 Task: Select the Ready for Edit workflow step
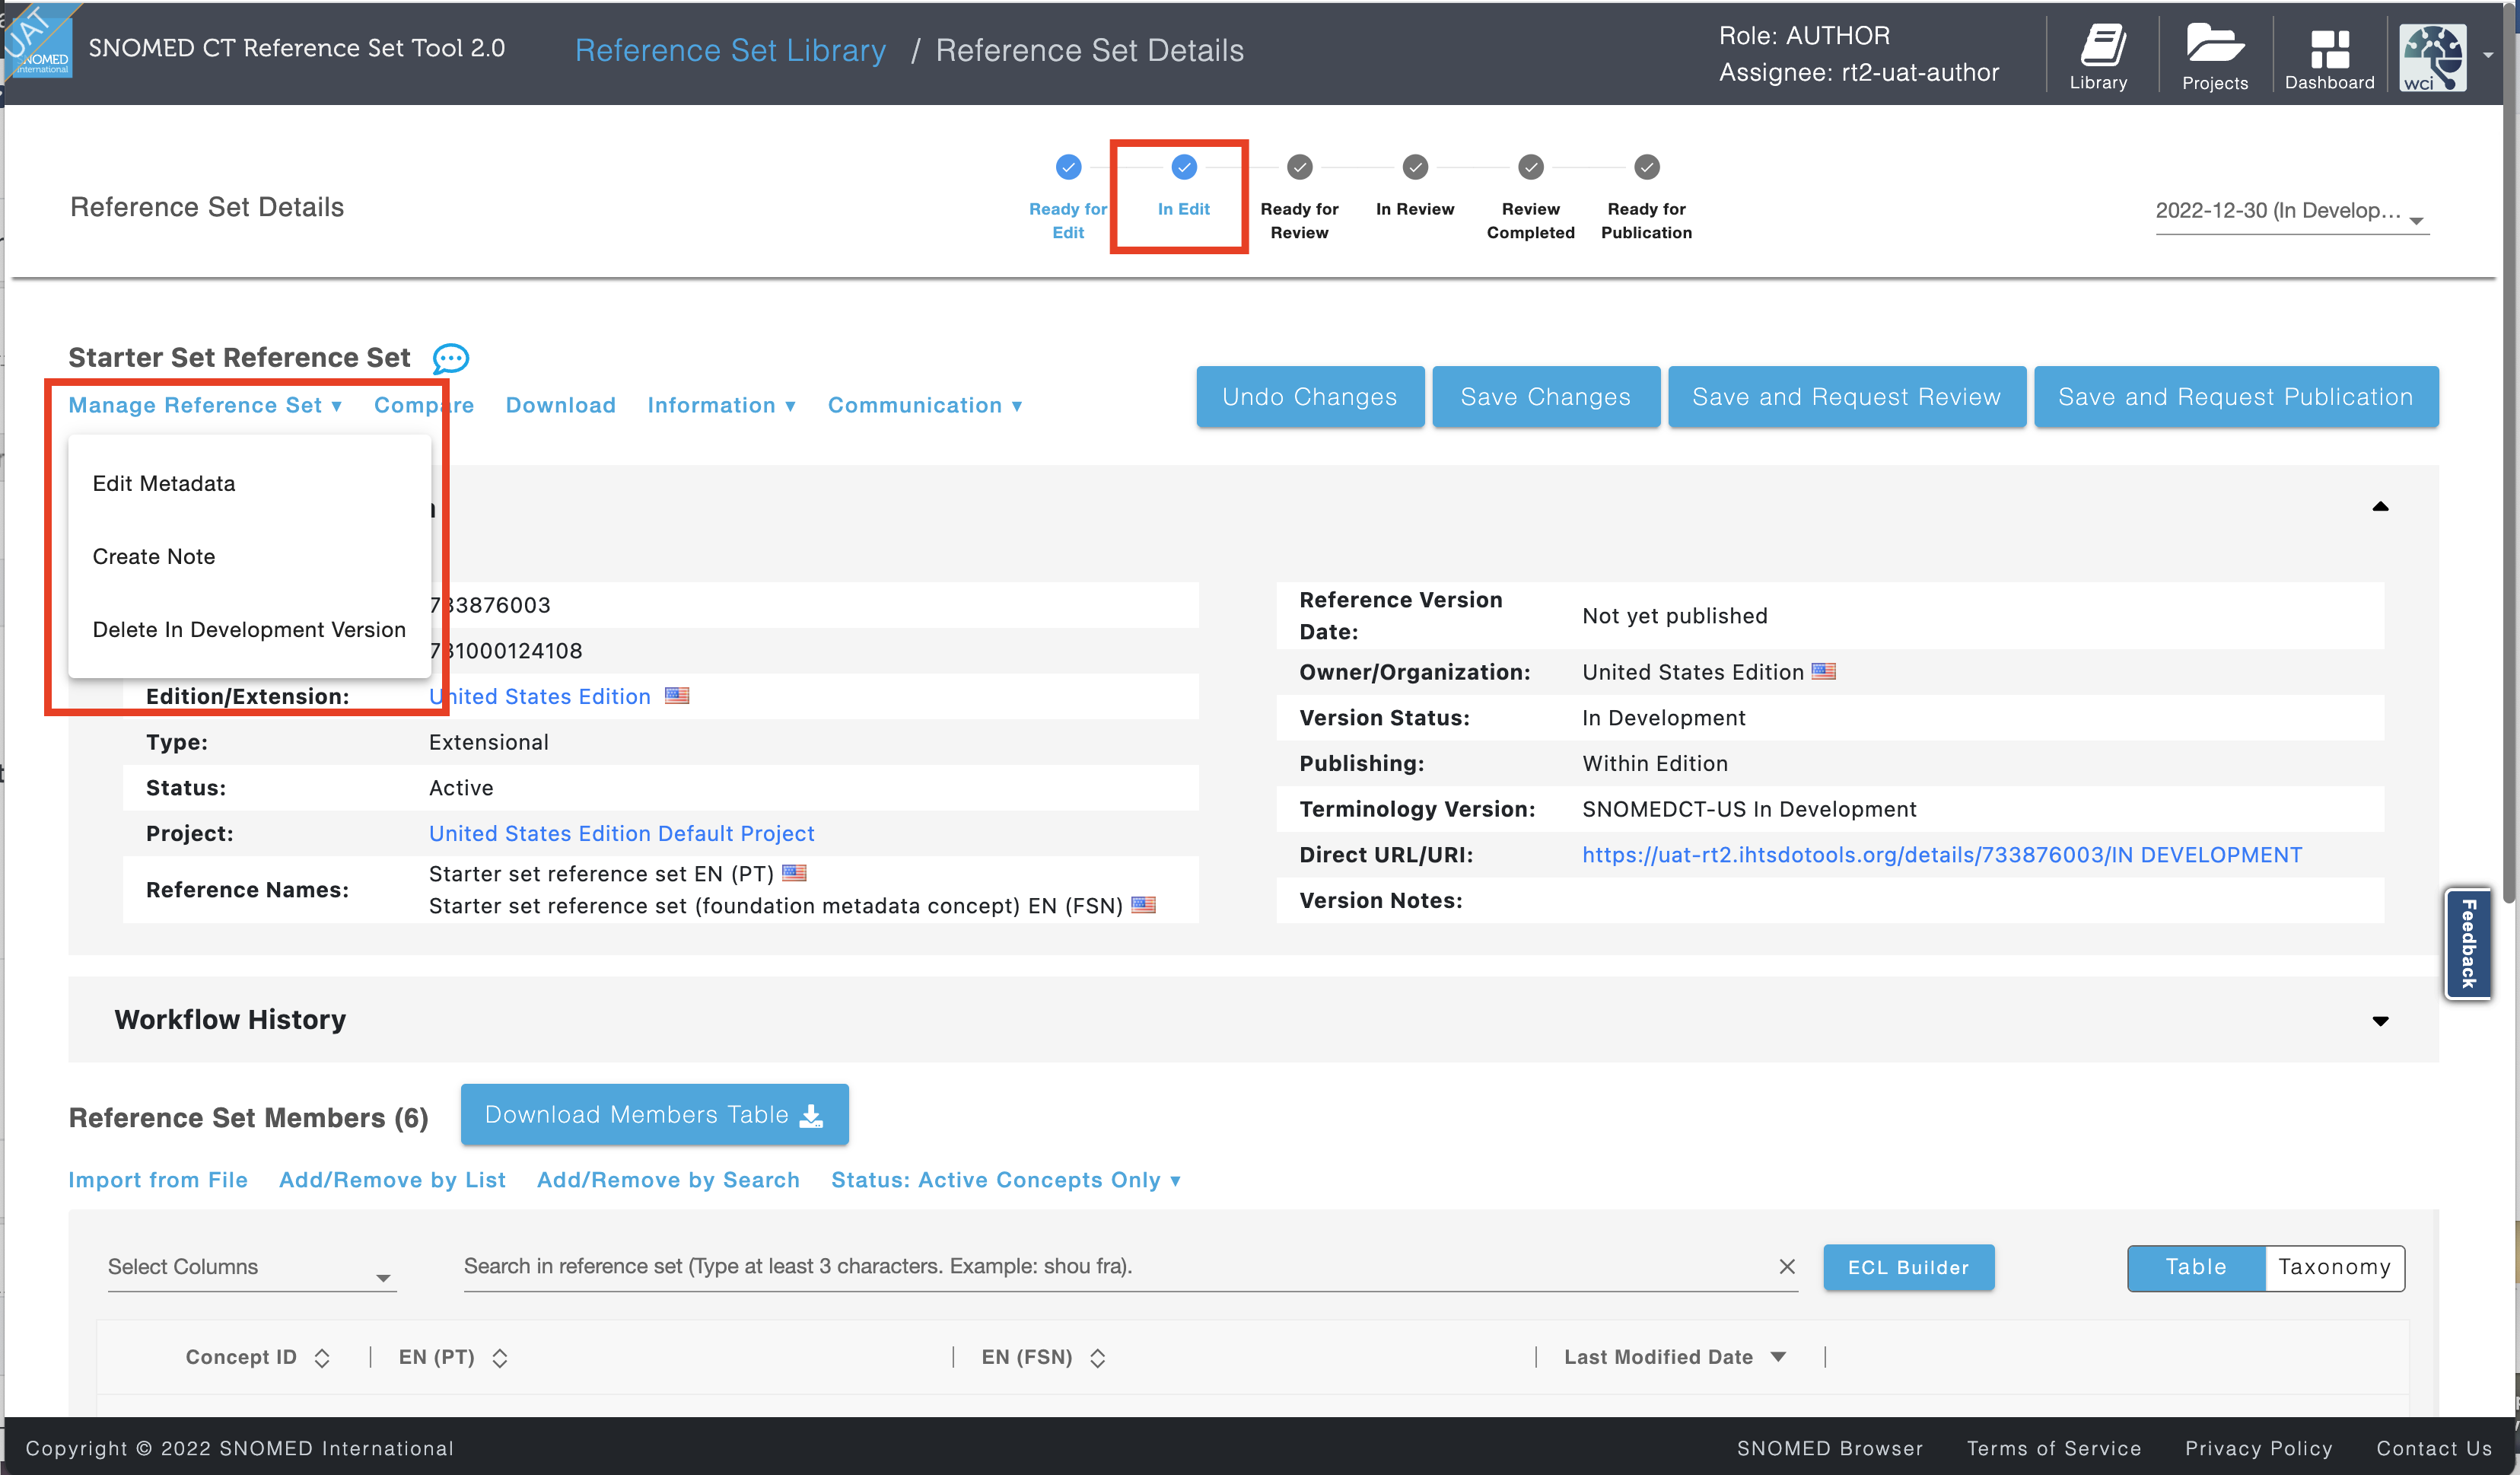coord(1068,167)
